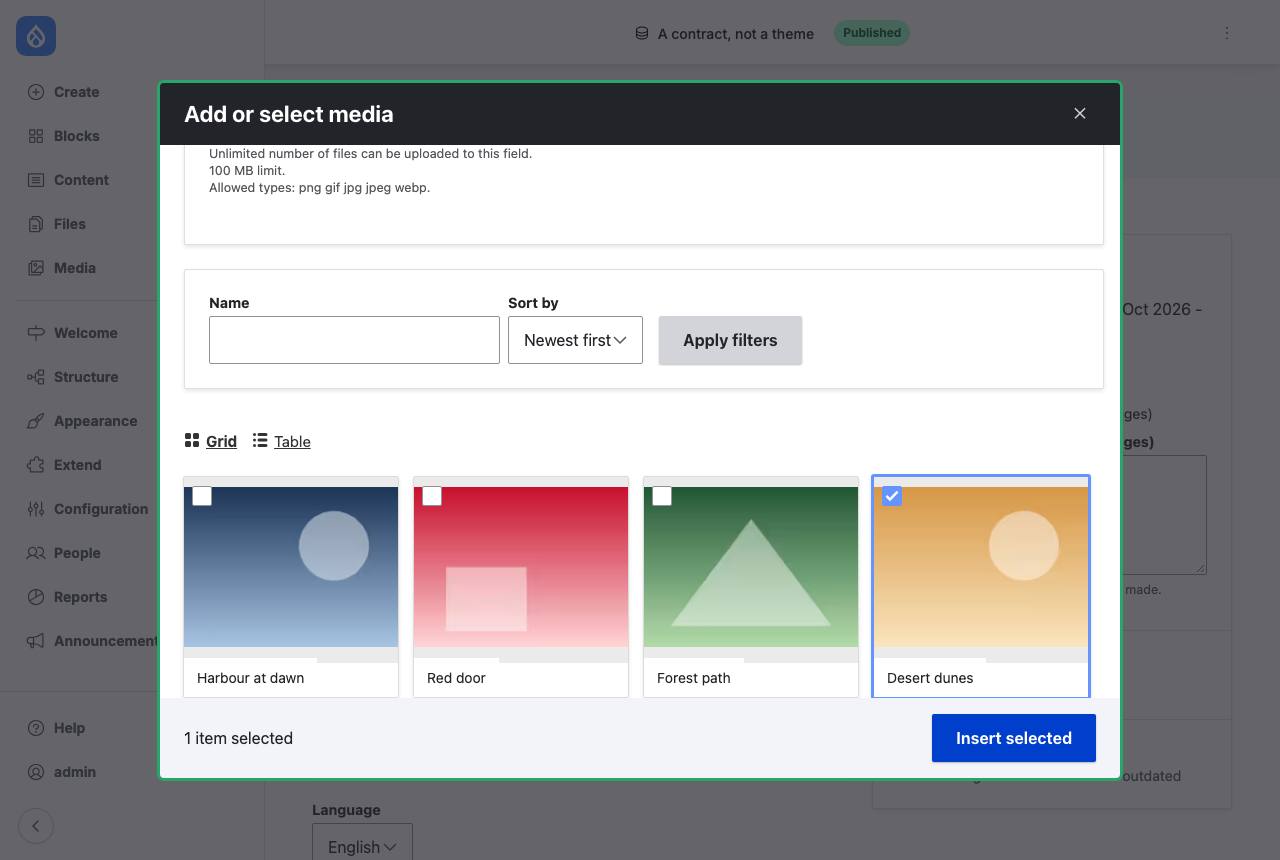Uncheck the Desert dunes checkbox

(x=892, y=496)
